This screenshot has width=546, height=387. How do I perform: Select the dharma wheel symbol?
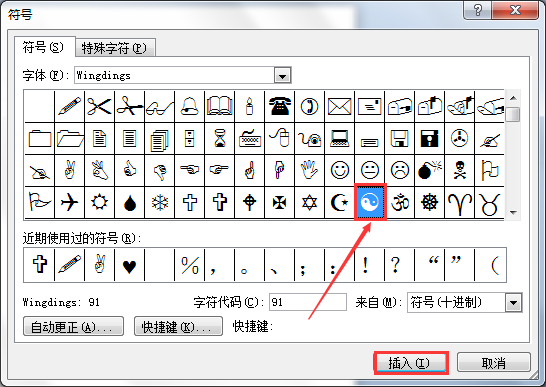[429, 202]
